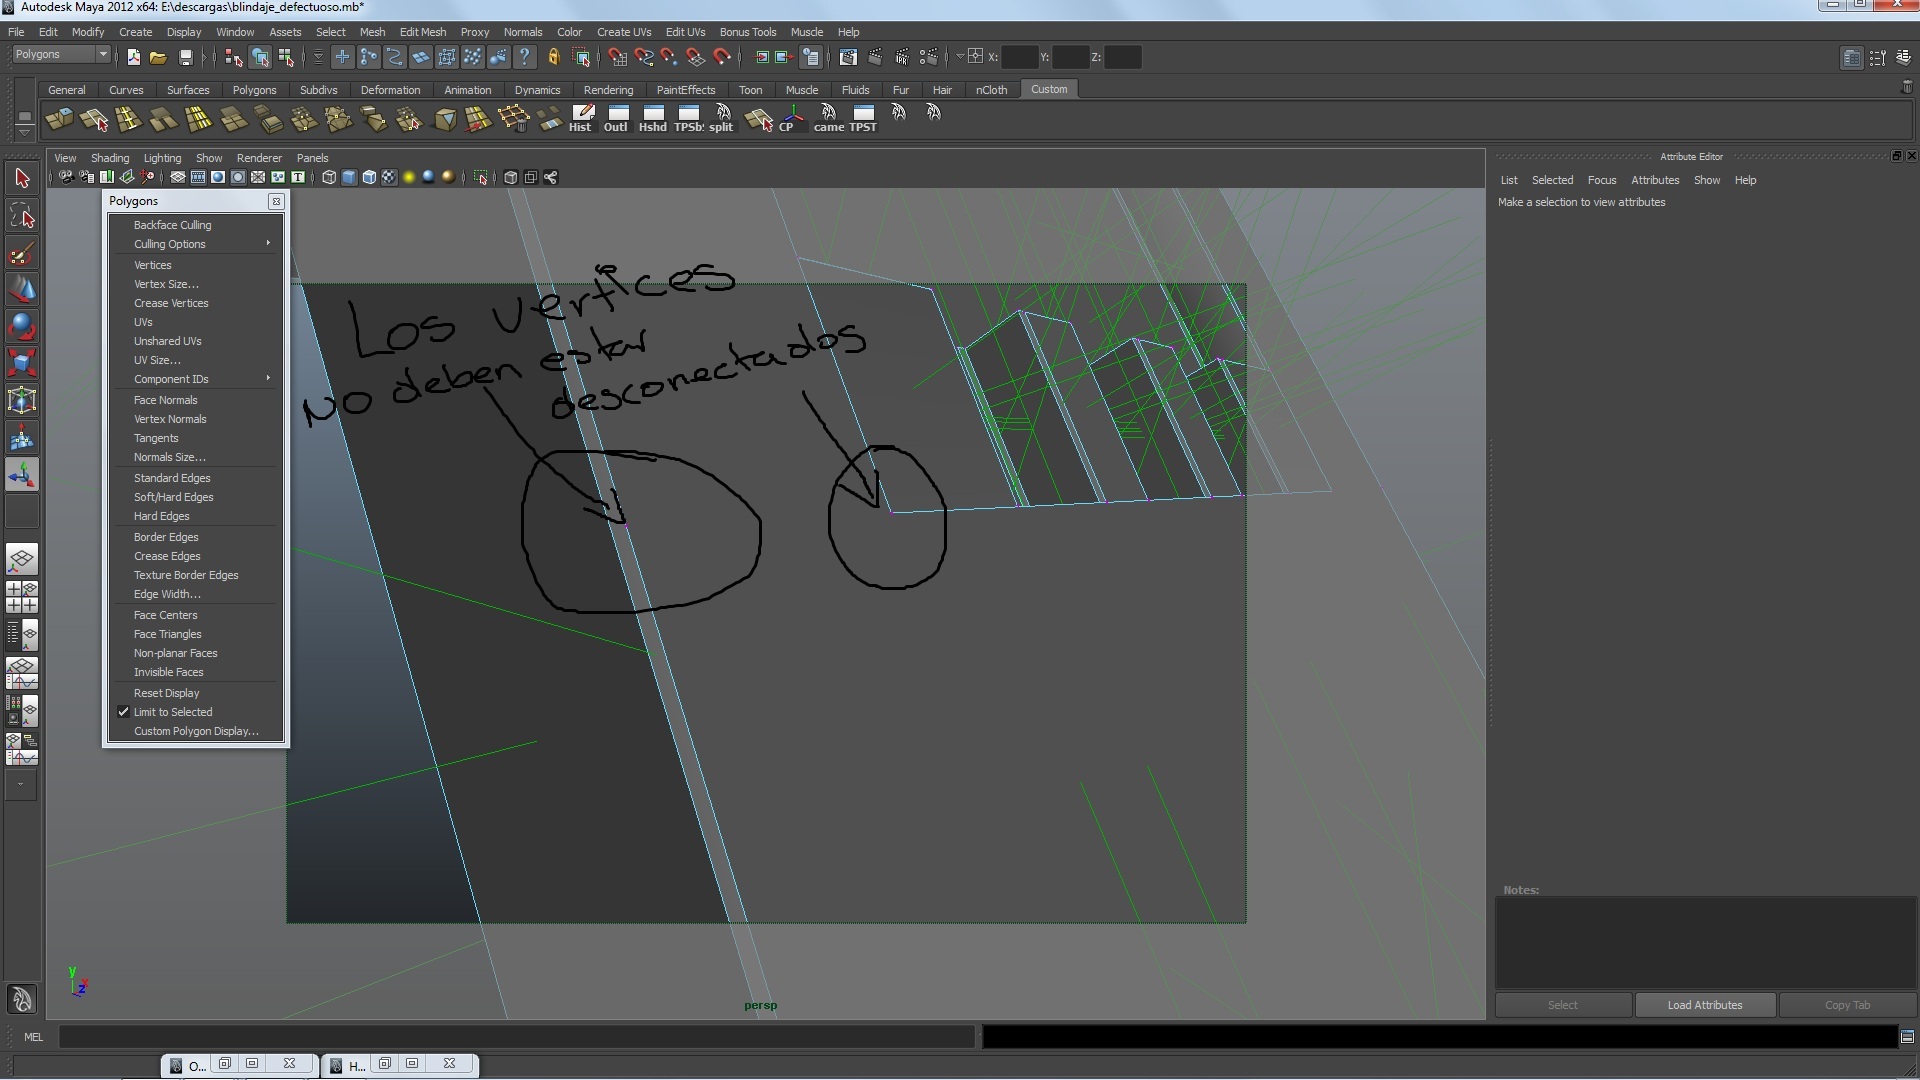This screenshot has height=1080, width=1920.
Task: Toggle Border Edges display option
Action: coord(166,537)
